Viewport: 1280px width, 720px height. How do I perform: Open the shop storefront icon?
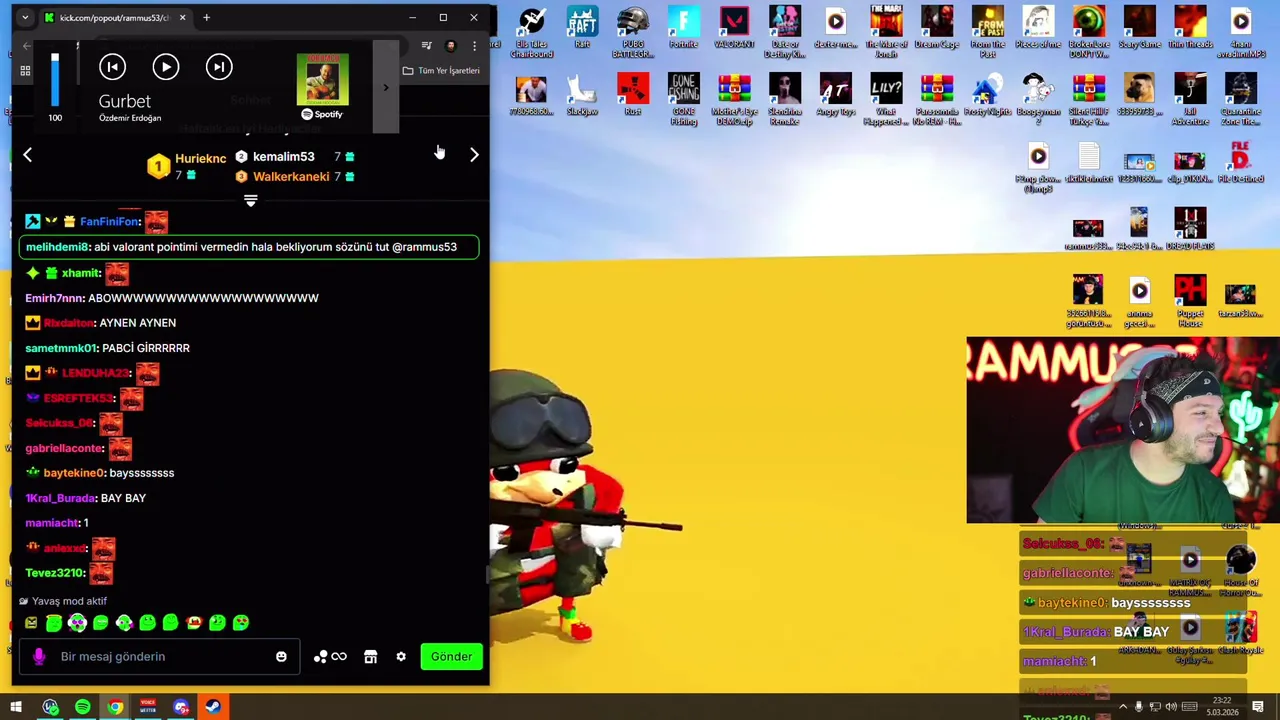(371, 657)
